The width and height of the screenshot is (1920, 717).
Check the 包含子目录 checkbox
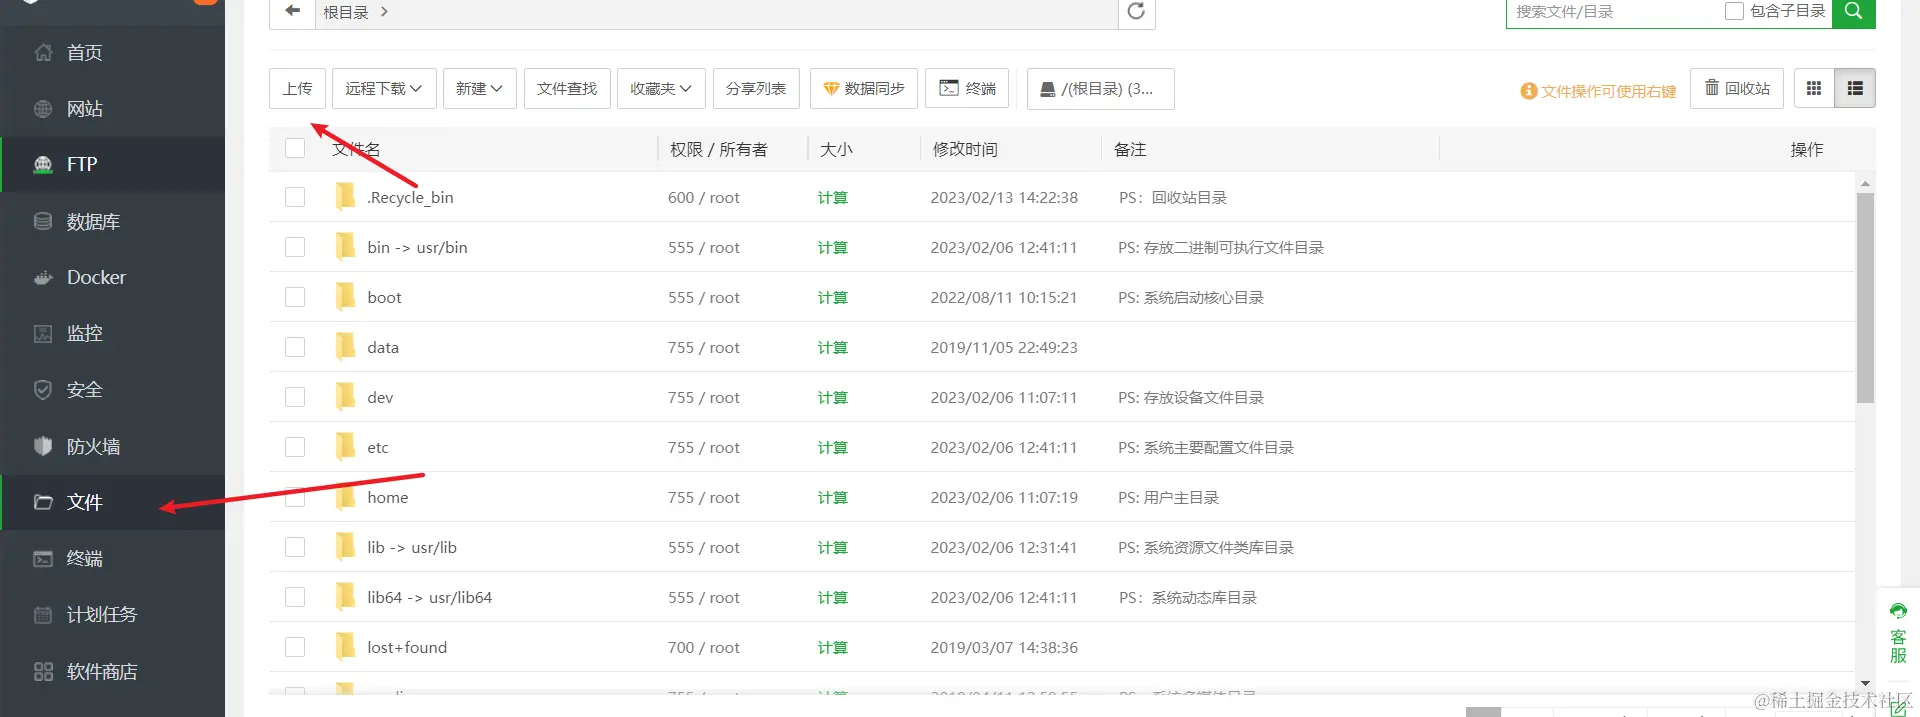coord(1735,11)
